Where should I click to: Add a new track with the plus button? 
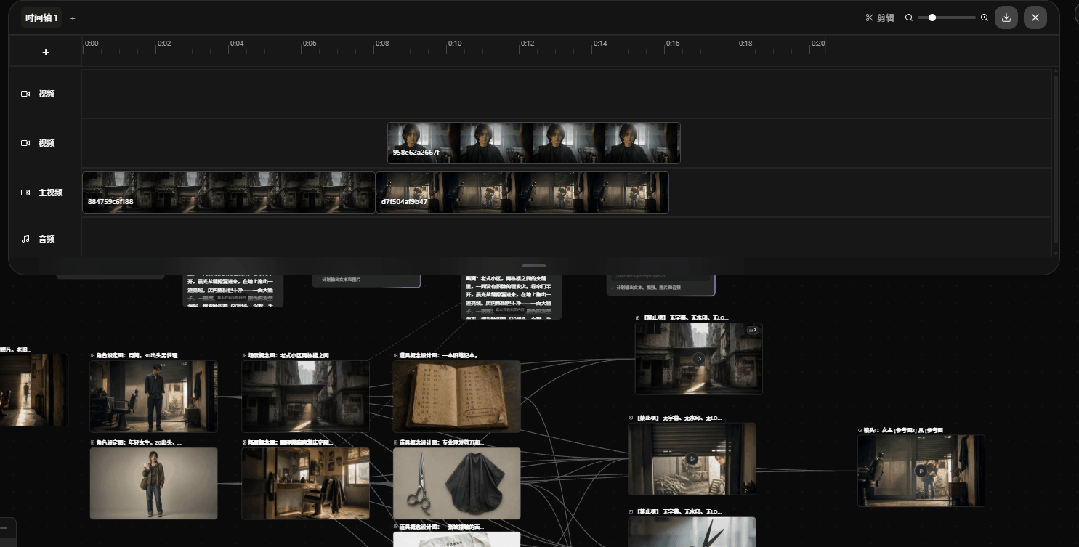45,52
